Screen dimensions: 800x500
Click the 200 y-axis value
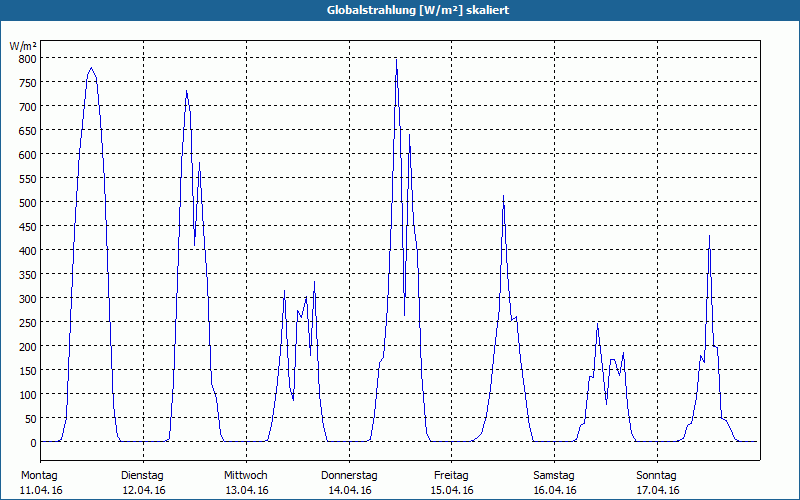click(x=27, y=347)
